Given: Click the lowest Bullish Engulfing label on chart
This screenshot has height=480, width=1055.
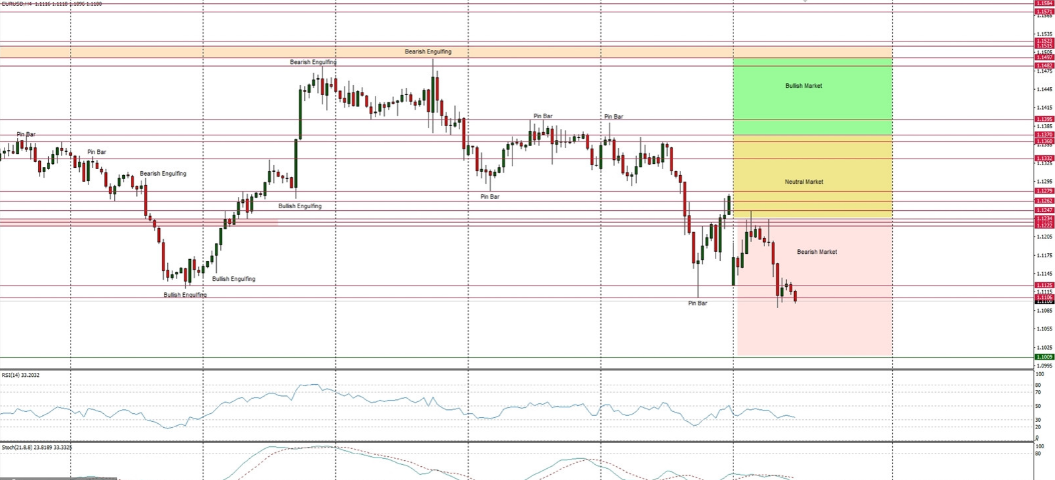Looking at the screenshot, I should (x=185, y=295).
